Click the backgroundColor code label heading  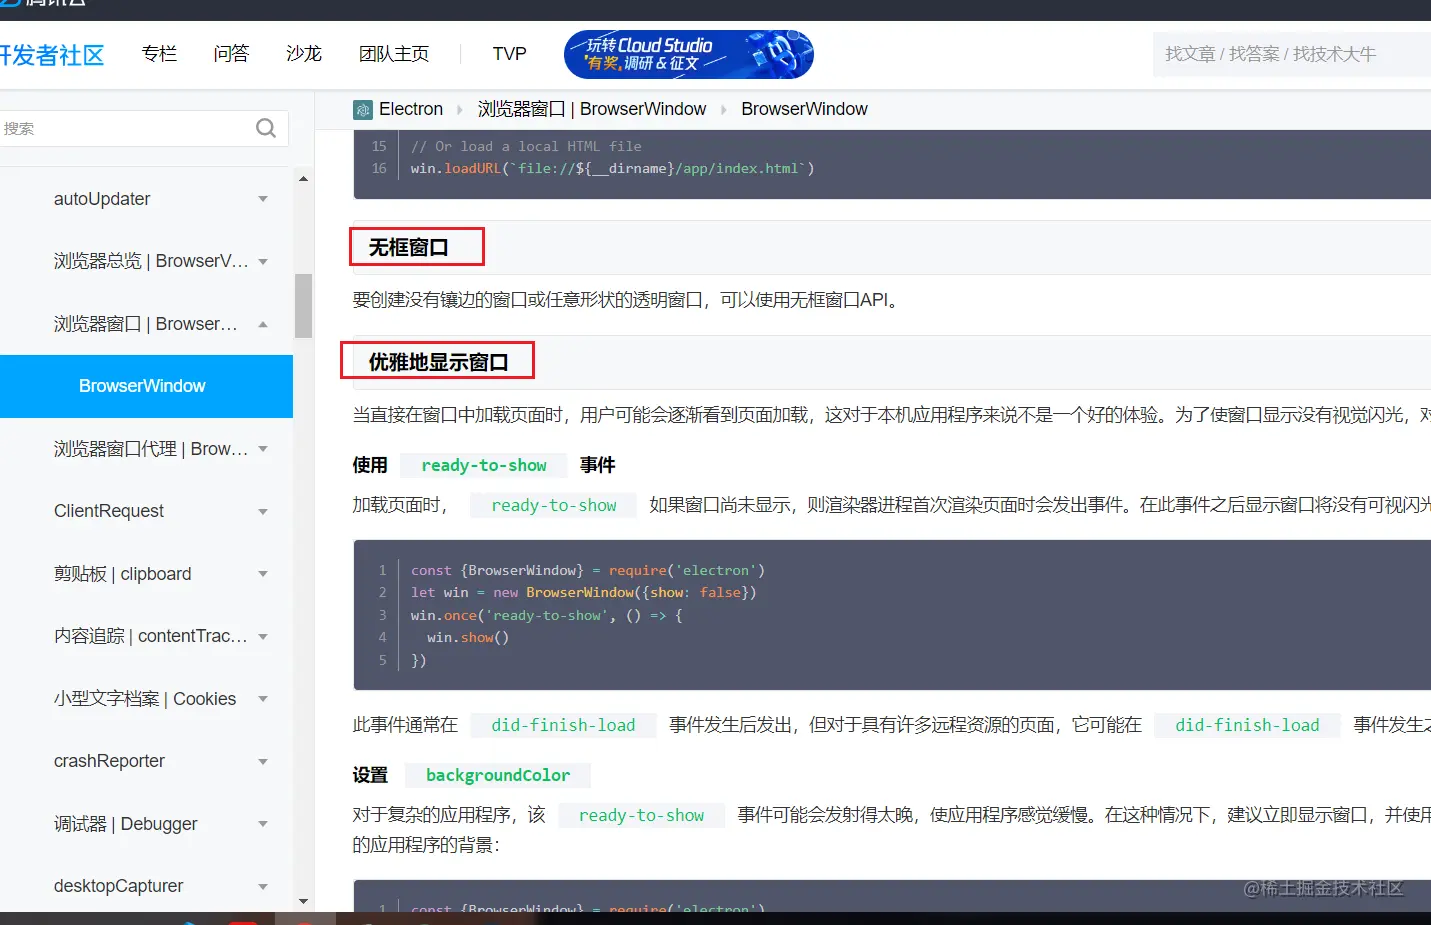point(498,775)
